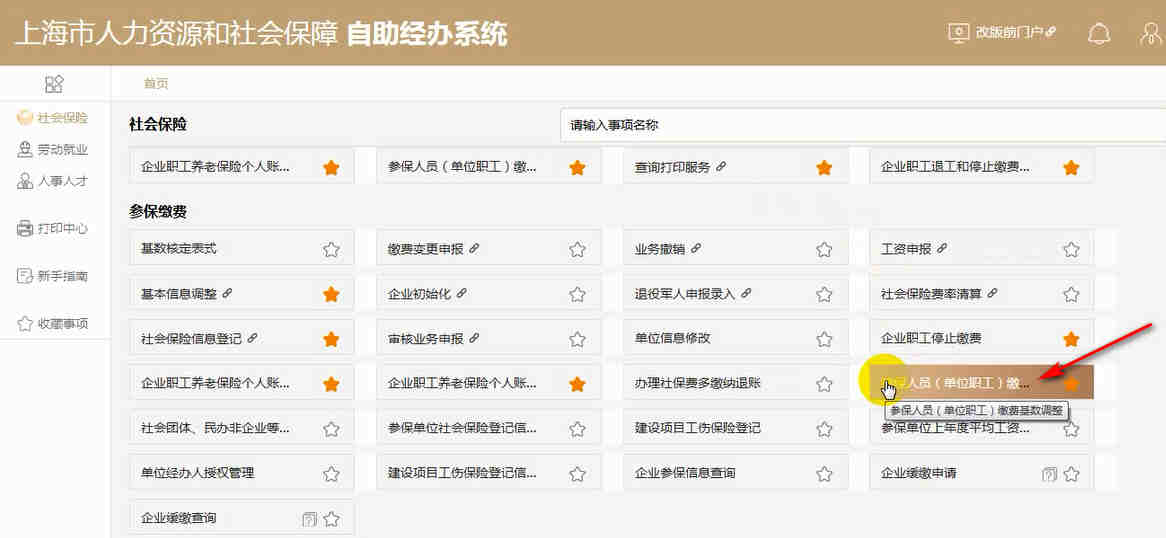Open the 社会保险信息登记 card
This screenshot has height=538, width=1166.
pos(242,338)
